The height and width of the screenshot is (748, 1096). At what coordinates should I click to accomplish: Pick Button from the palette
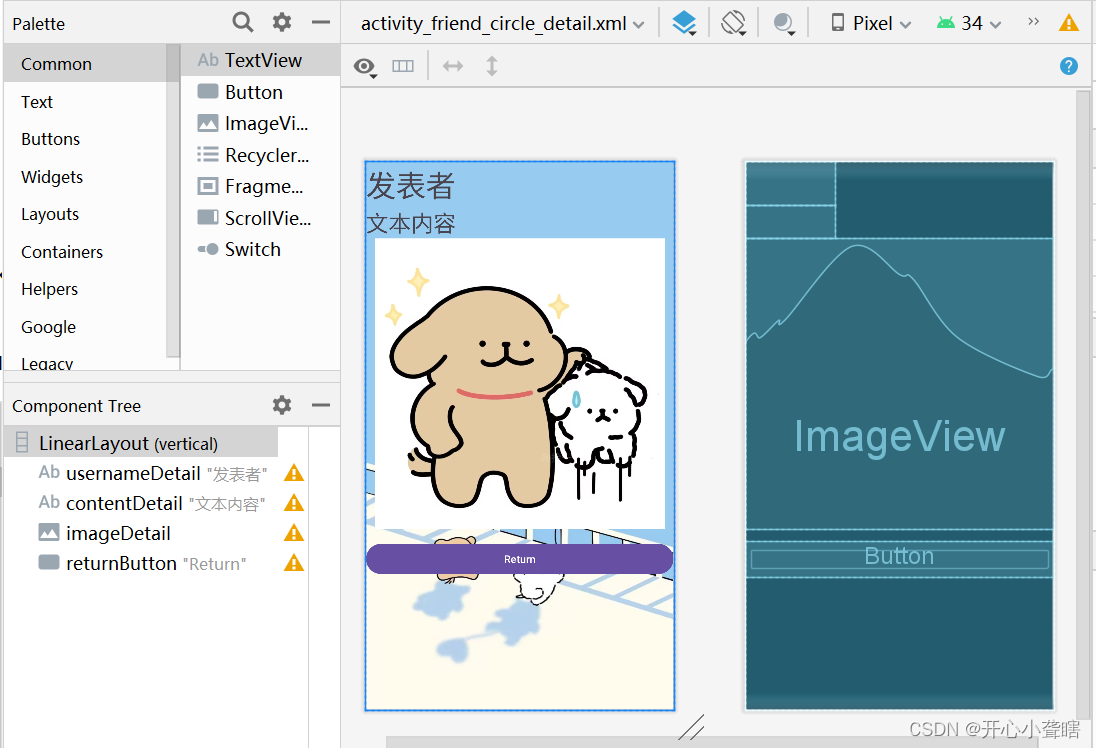pyautogui.click(x=261, y=92)
